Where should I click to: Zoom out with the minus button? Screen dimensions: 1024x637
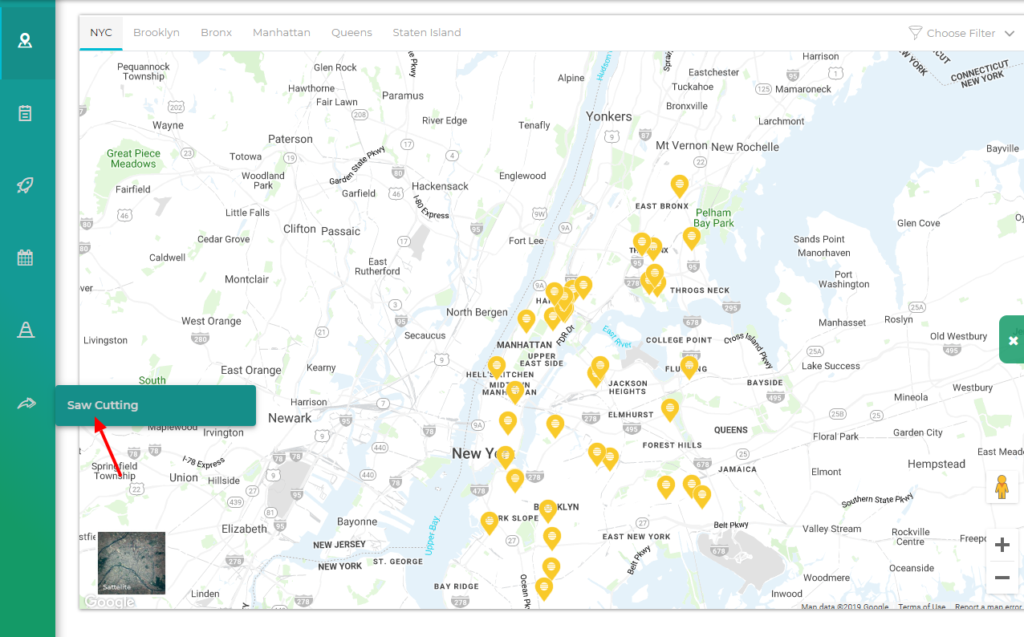(x=1002, y=577)
